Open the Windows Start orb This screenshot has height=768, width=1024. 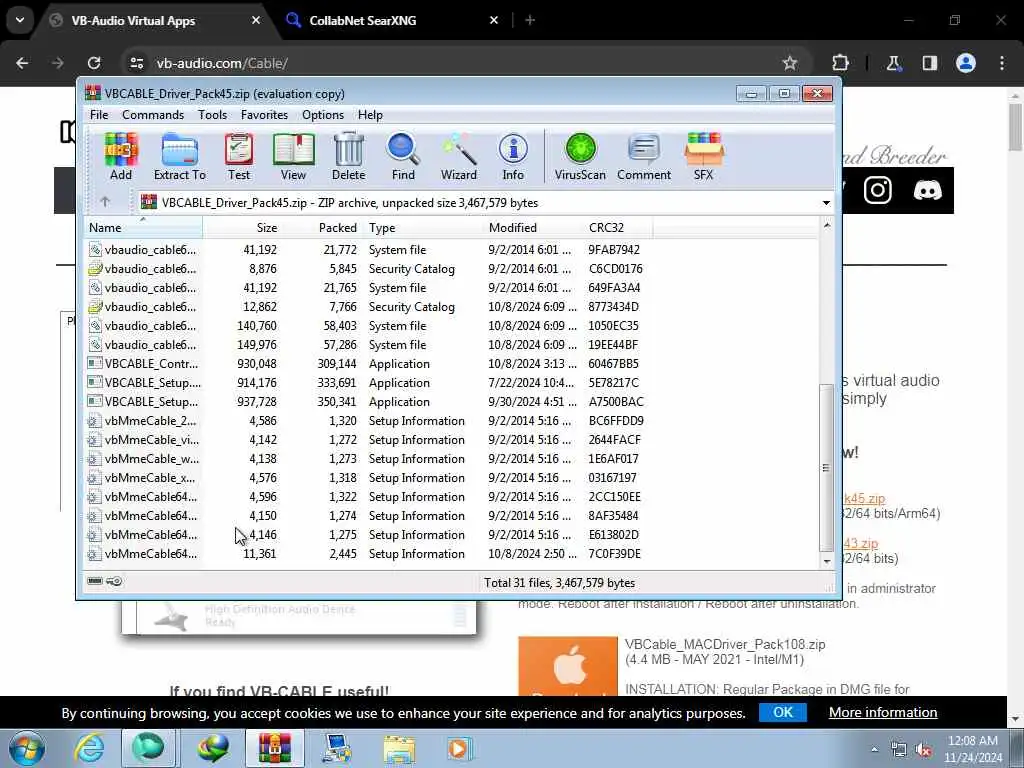tap(27, 748)
